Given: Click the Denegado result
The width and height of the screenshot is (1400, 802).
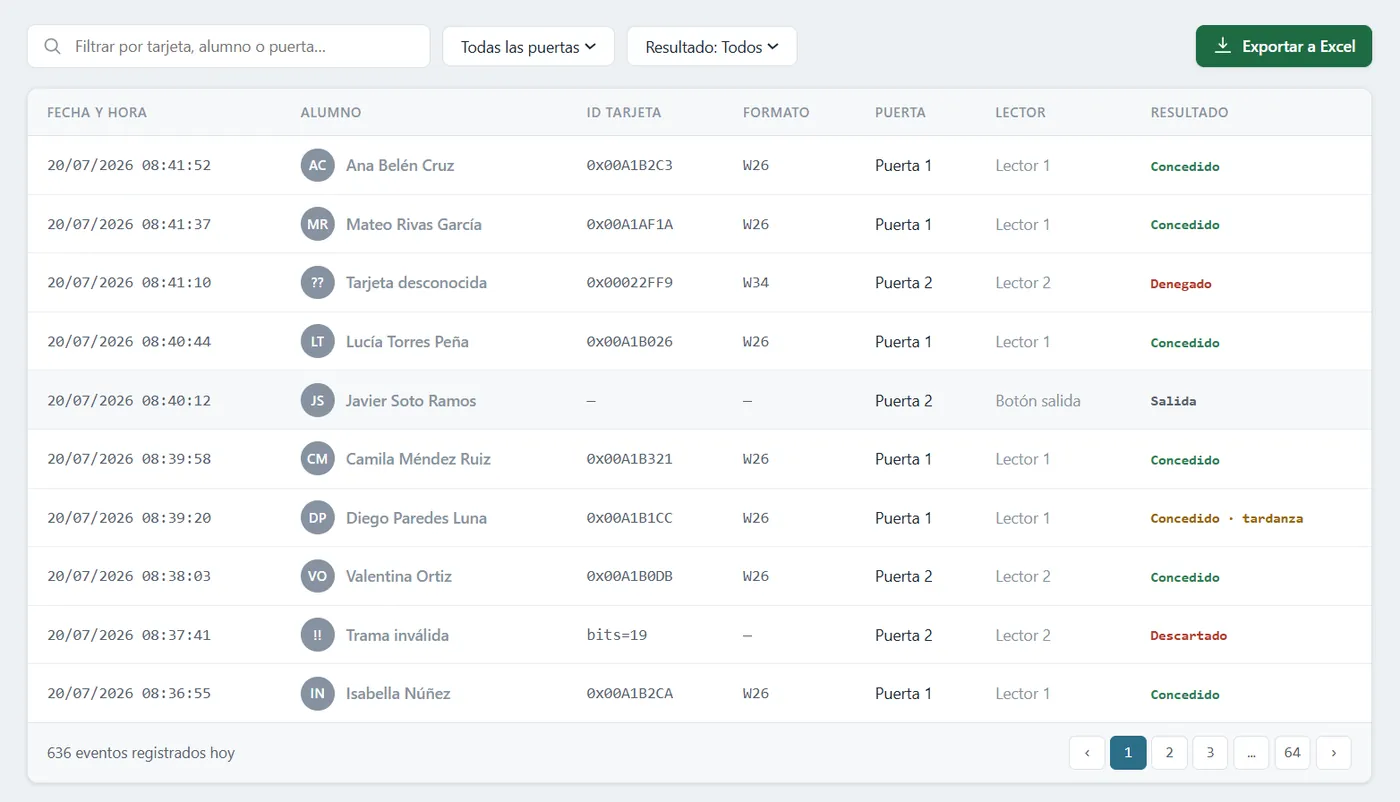Looking at the screenshot, I should [1181, 283].
